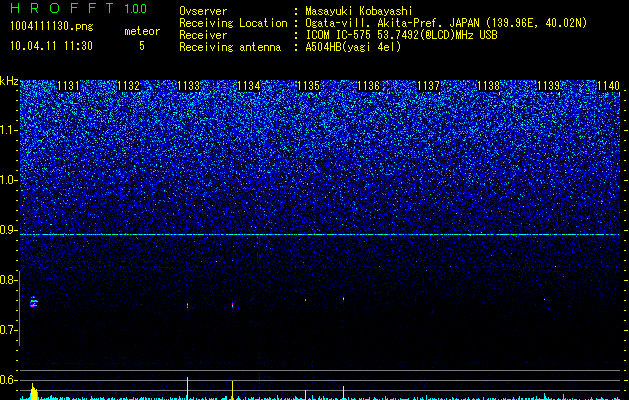Click the 1132 time marker
This screenshot has width=629, height=400.
coord(128,86)
